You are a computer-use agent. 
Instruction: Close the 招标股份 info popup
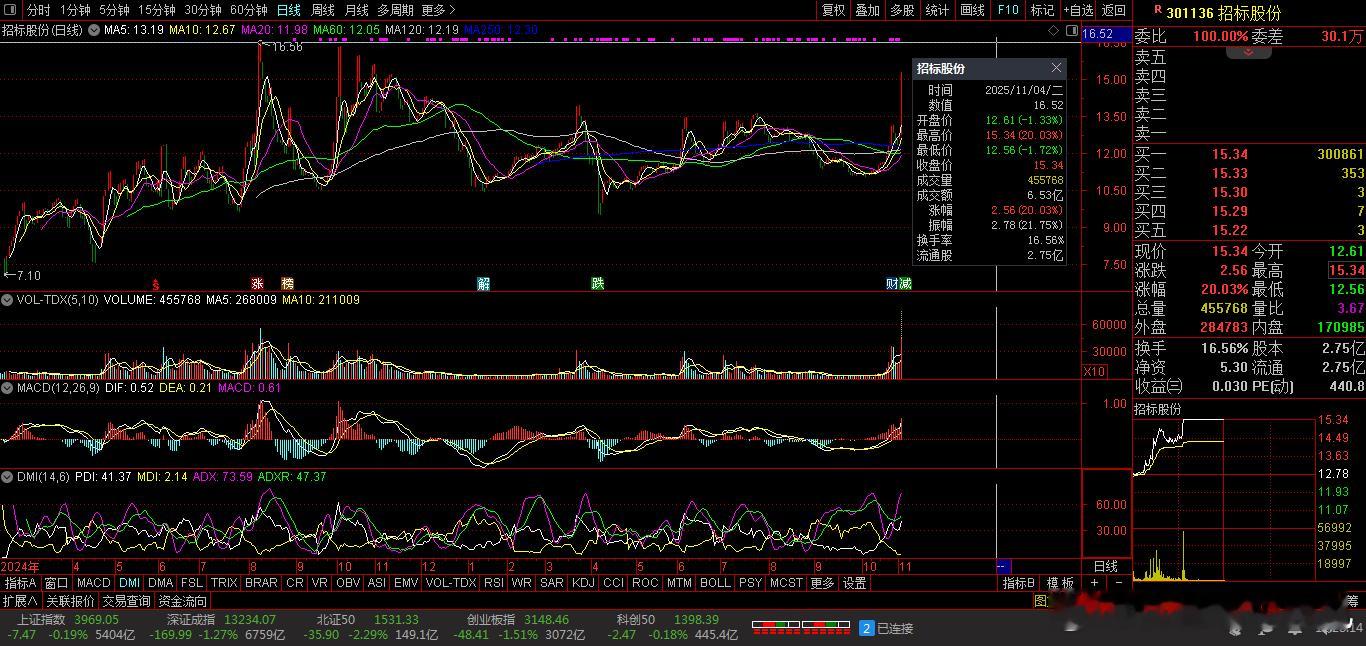coord(1056,68)
